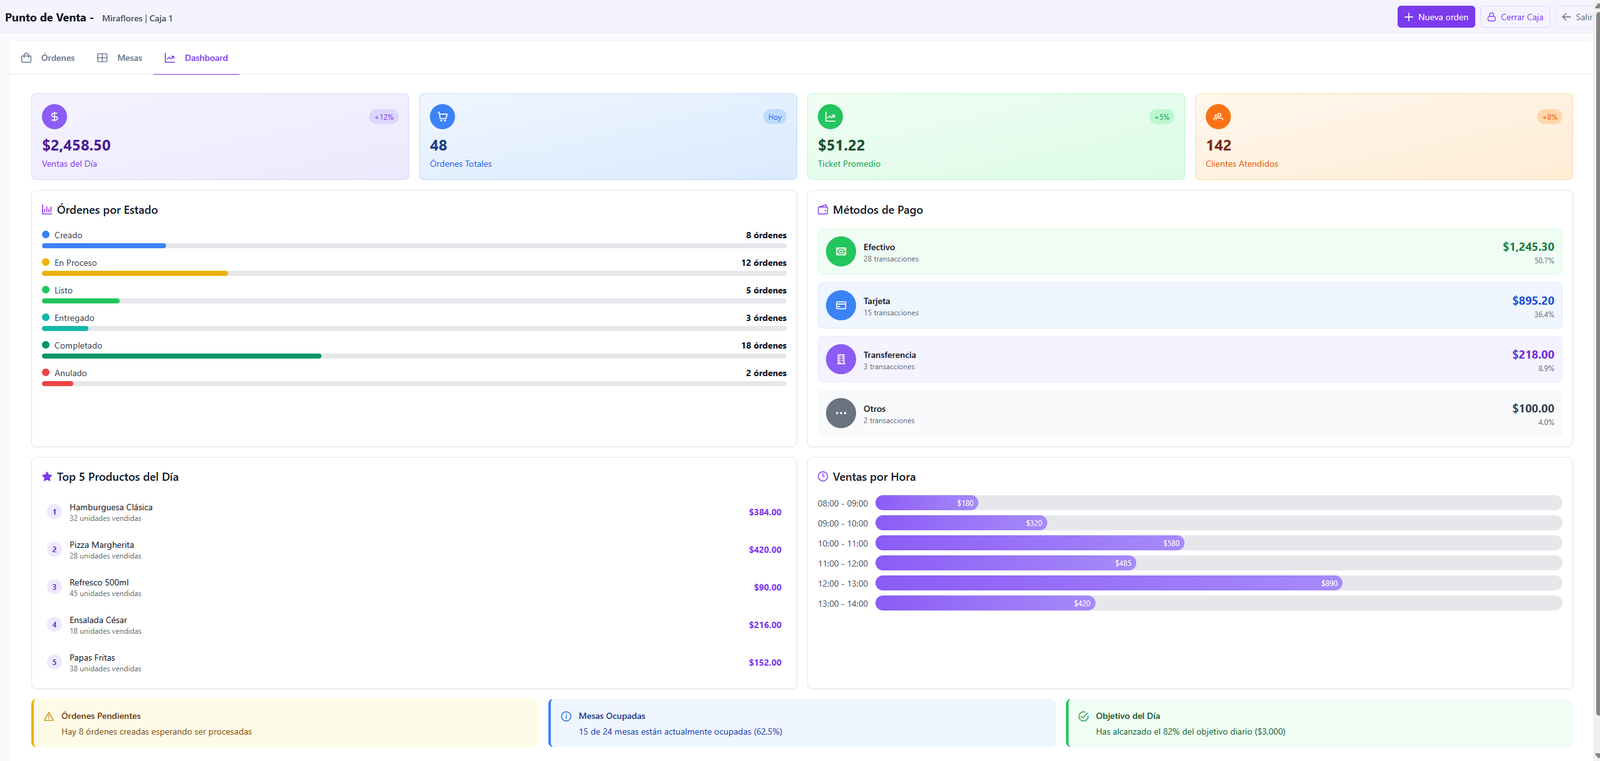Click the orange people icon on Clientes Atendidos
Viewport: 1600px width, 761px height.
tap(1218, 117)
